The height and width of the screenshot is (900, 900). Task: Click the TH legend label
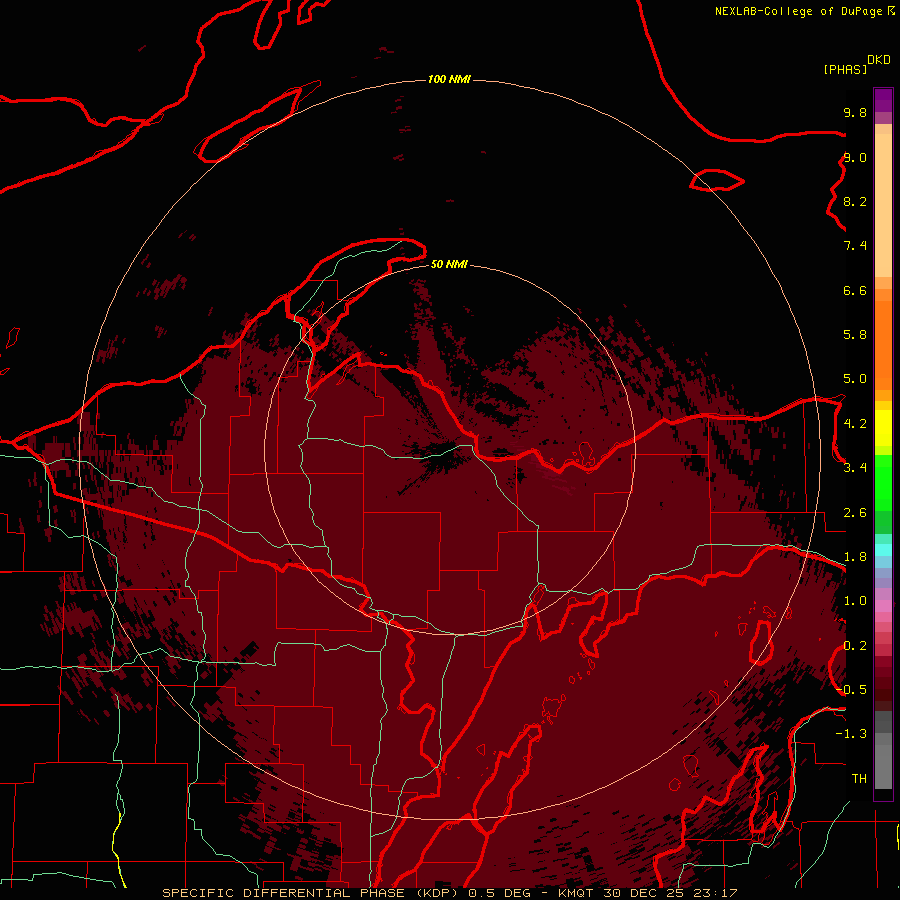tap(859, 779)
